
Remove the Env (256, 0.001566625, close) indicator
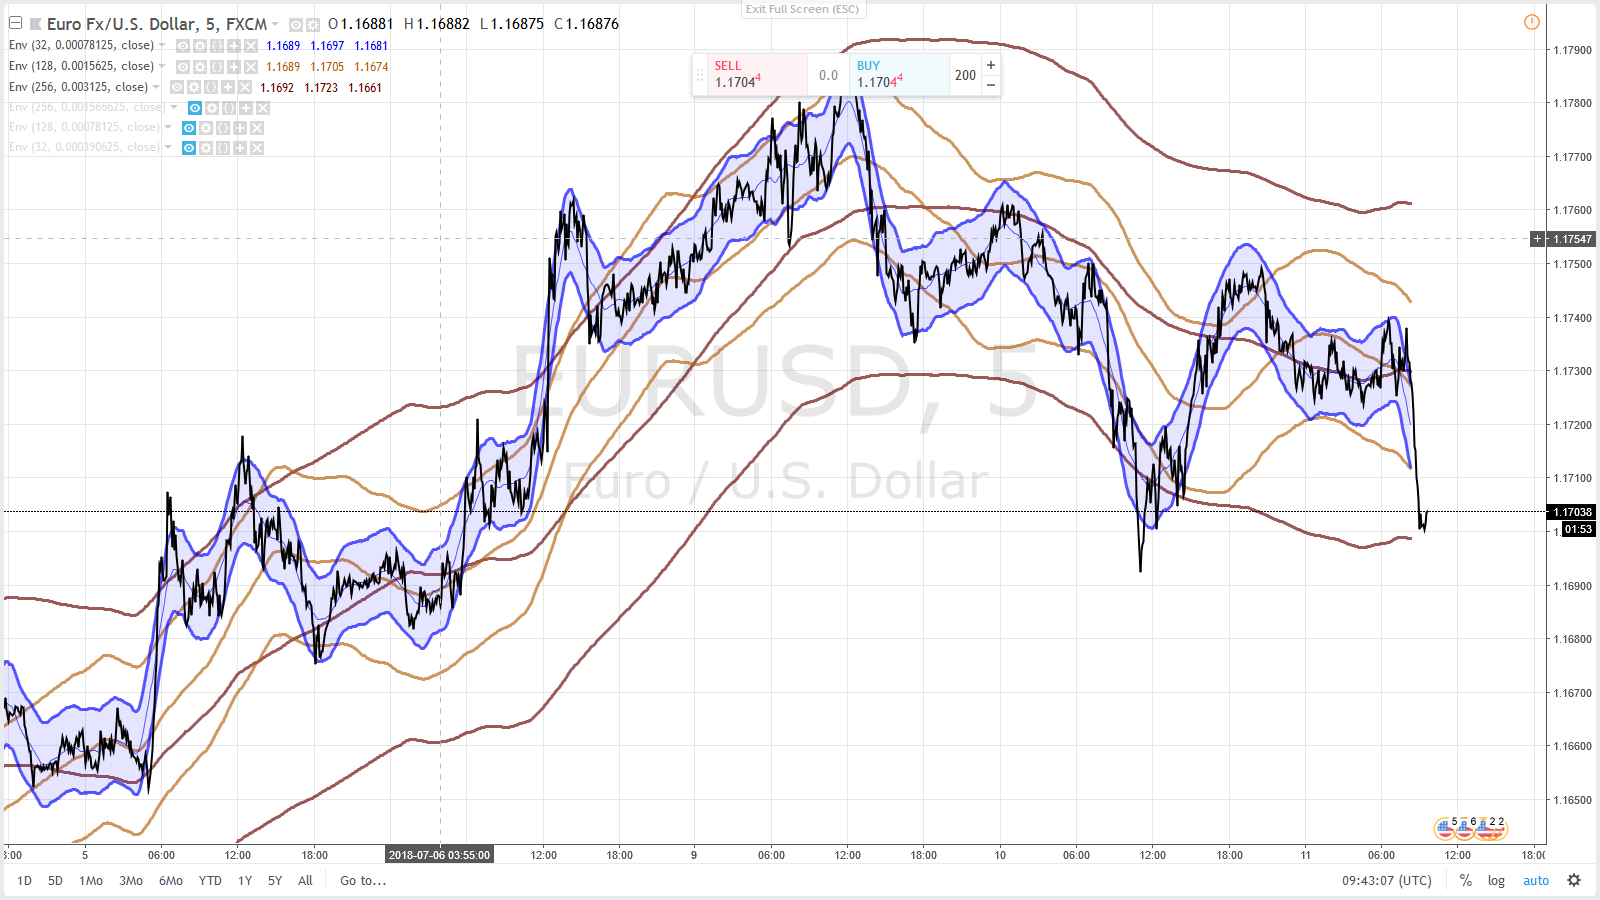click(x=263, y=108)
